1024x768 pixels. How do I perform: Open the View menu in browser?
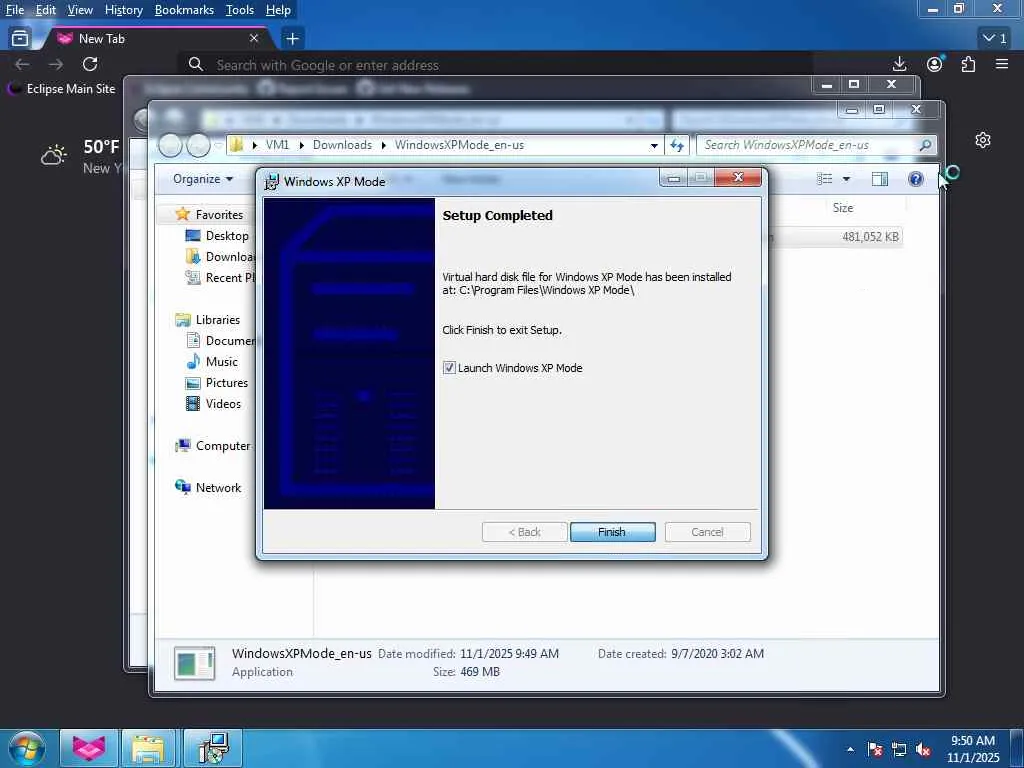(x=80, y=10)
